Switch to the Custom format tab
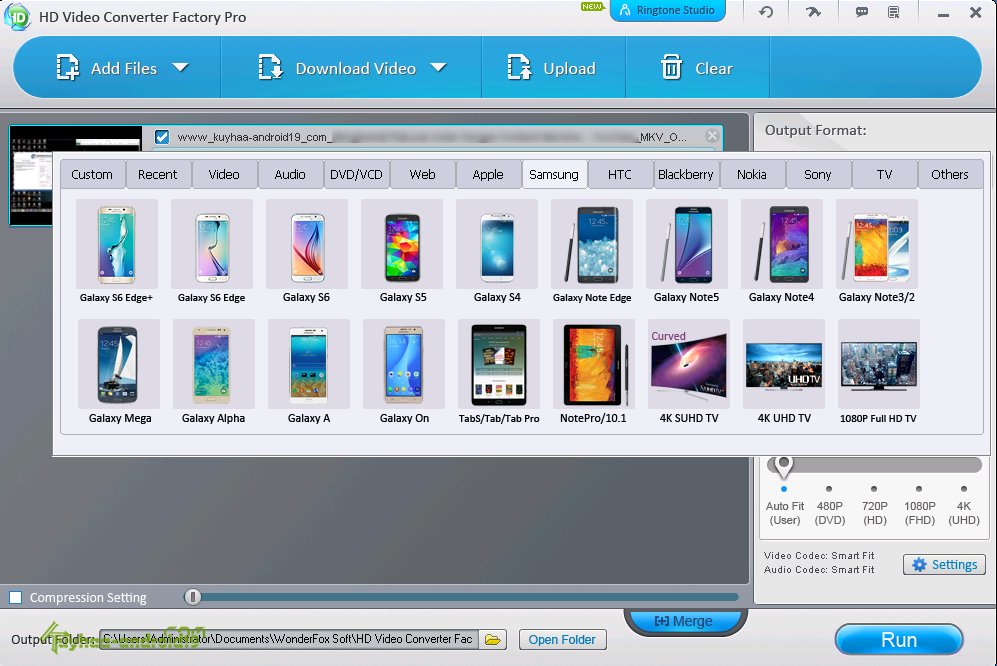This screenshot has height=666, width=997. tap(92, 174)
